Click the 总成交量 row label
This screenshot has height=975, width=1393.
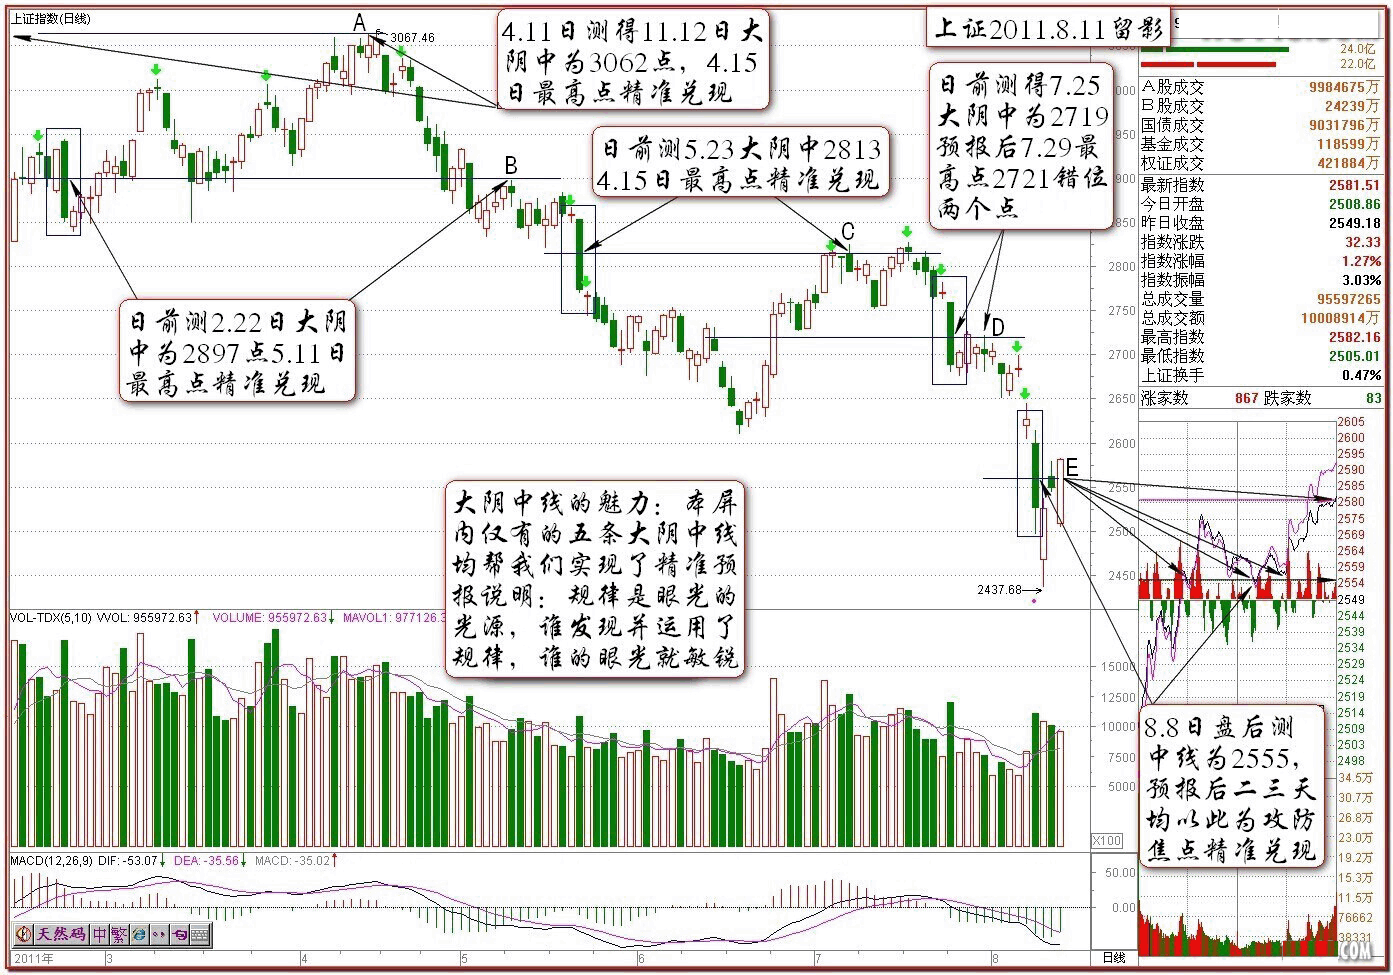pyautogui.click(x=1172, y=299)
